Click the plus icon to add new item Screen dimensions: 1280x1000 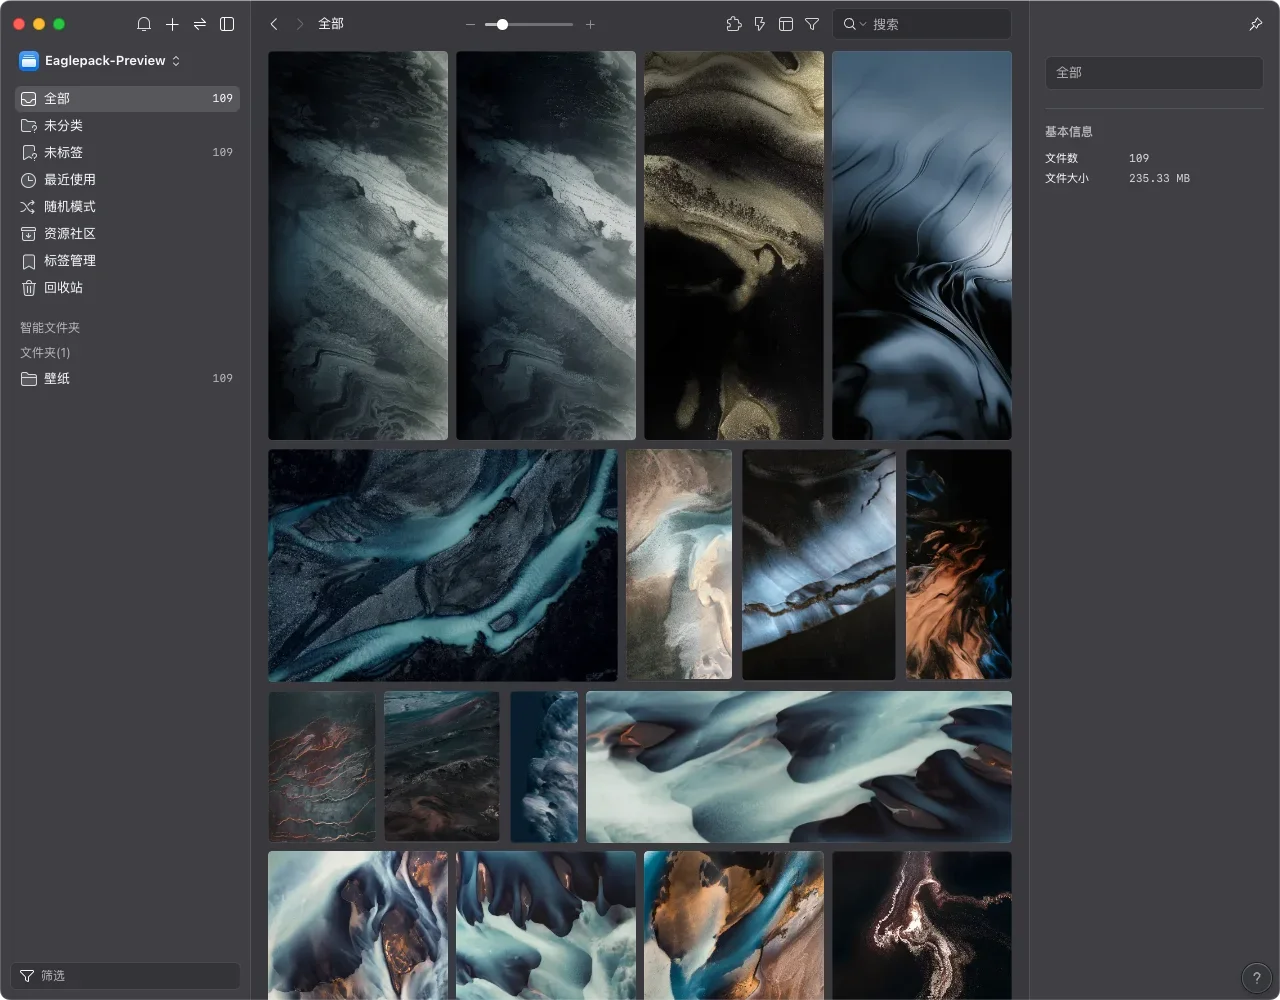coord(172,24)
